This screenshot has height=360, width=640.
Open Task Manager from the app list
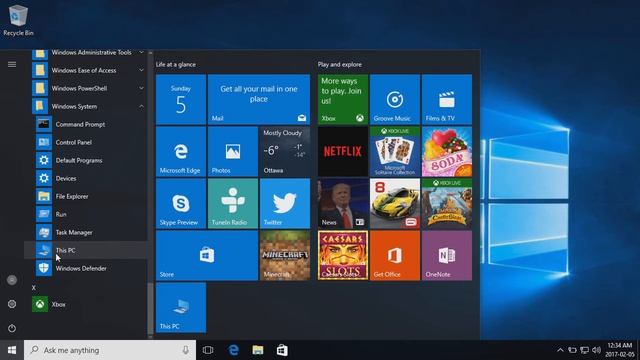pos(86,232)
